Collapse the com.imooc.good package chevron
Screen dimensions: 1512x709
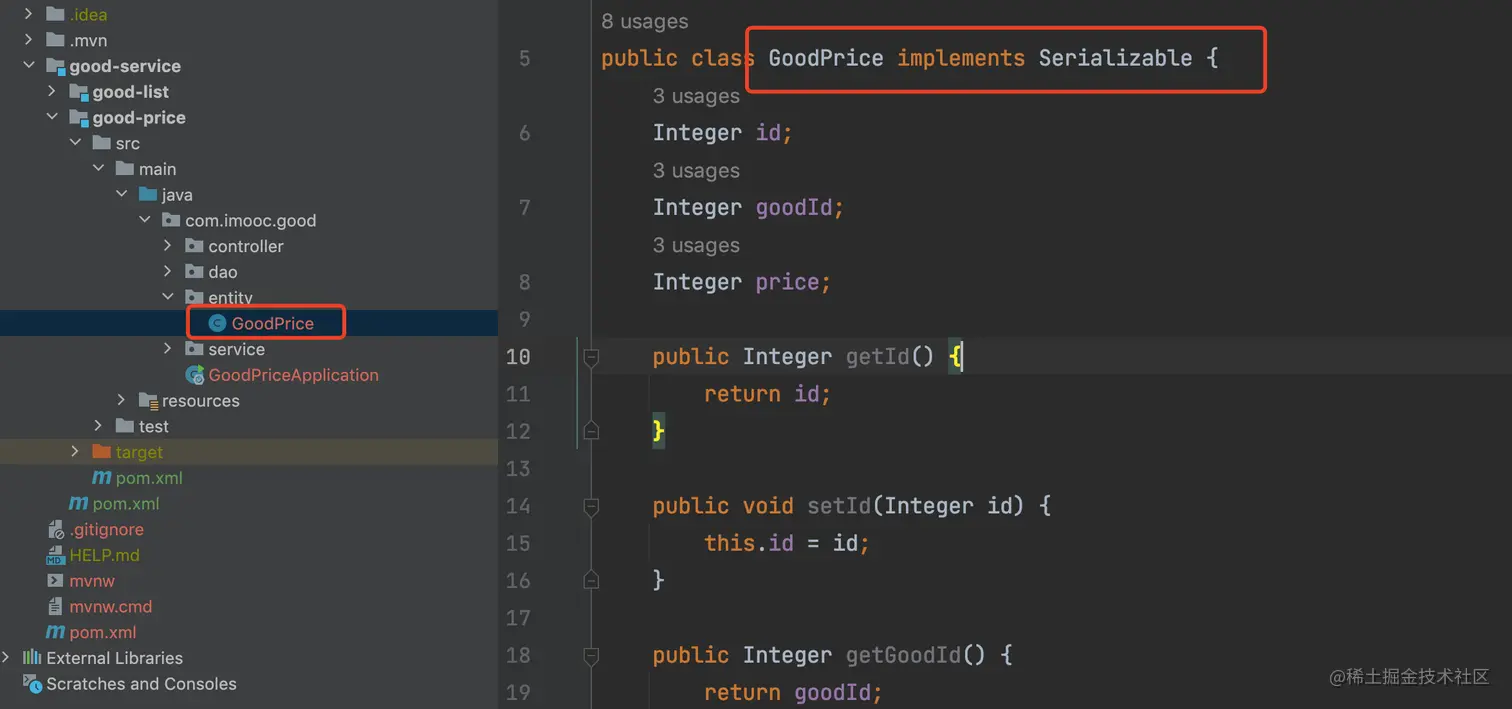pyautogui.click(x=144, y=220)
